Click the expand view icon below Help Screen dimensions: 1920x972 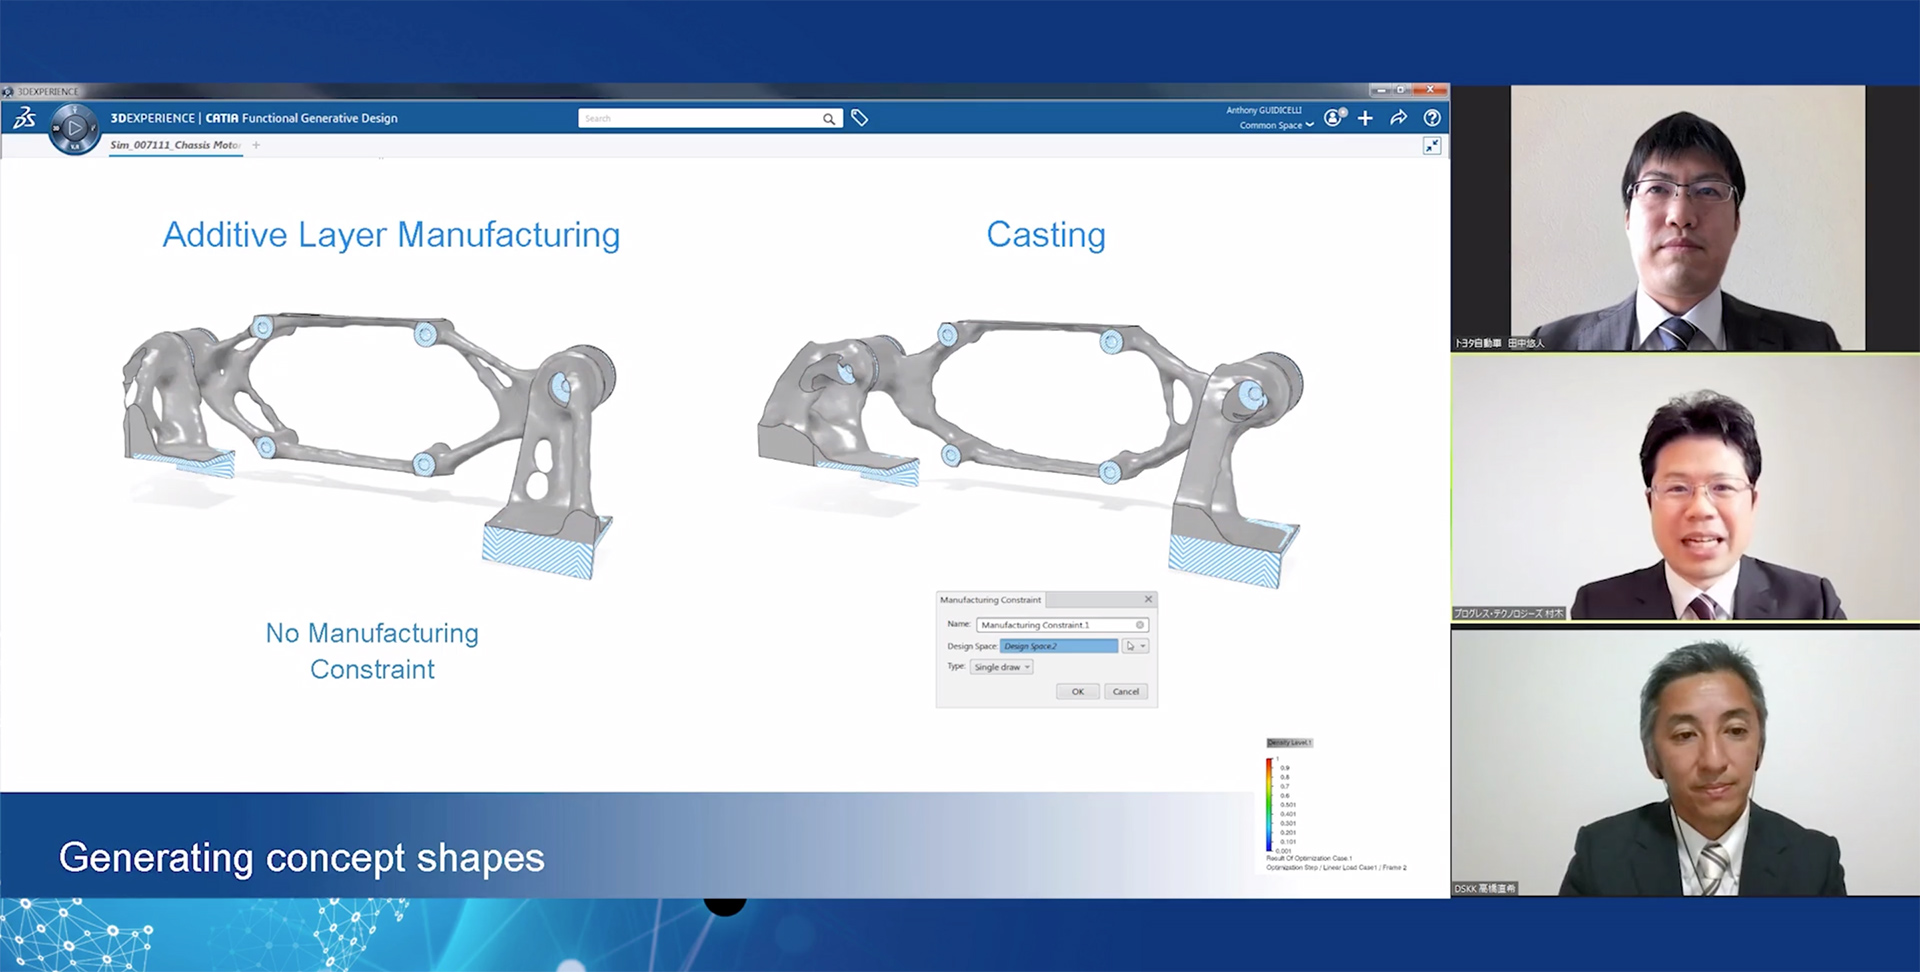pos(1432,146)
